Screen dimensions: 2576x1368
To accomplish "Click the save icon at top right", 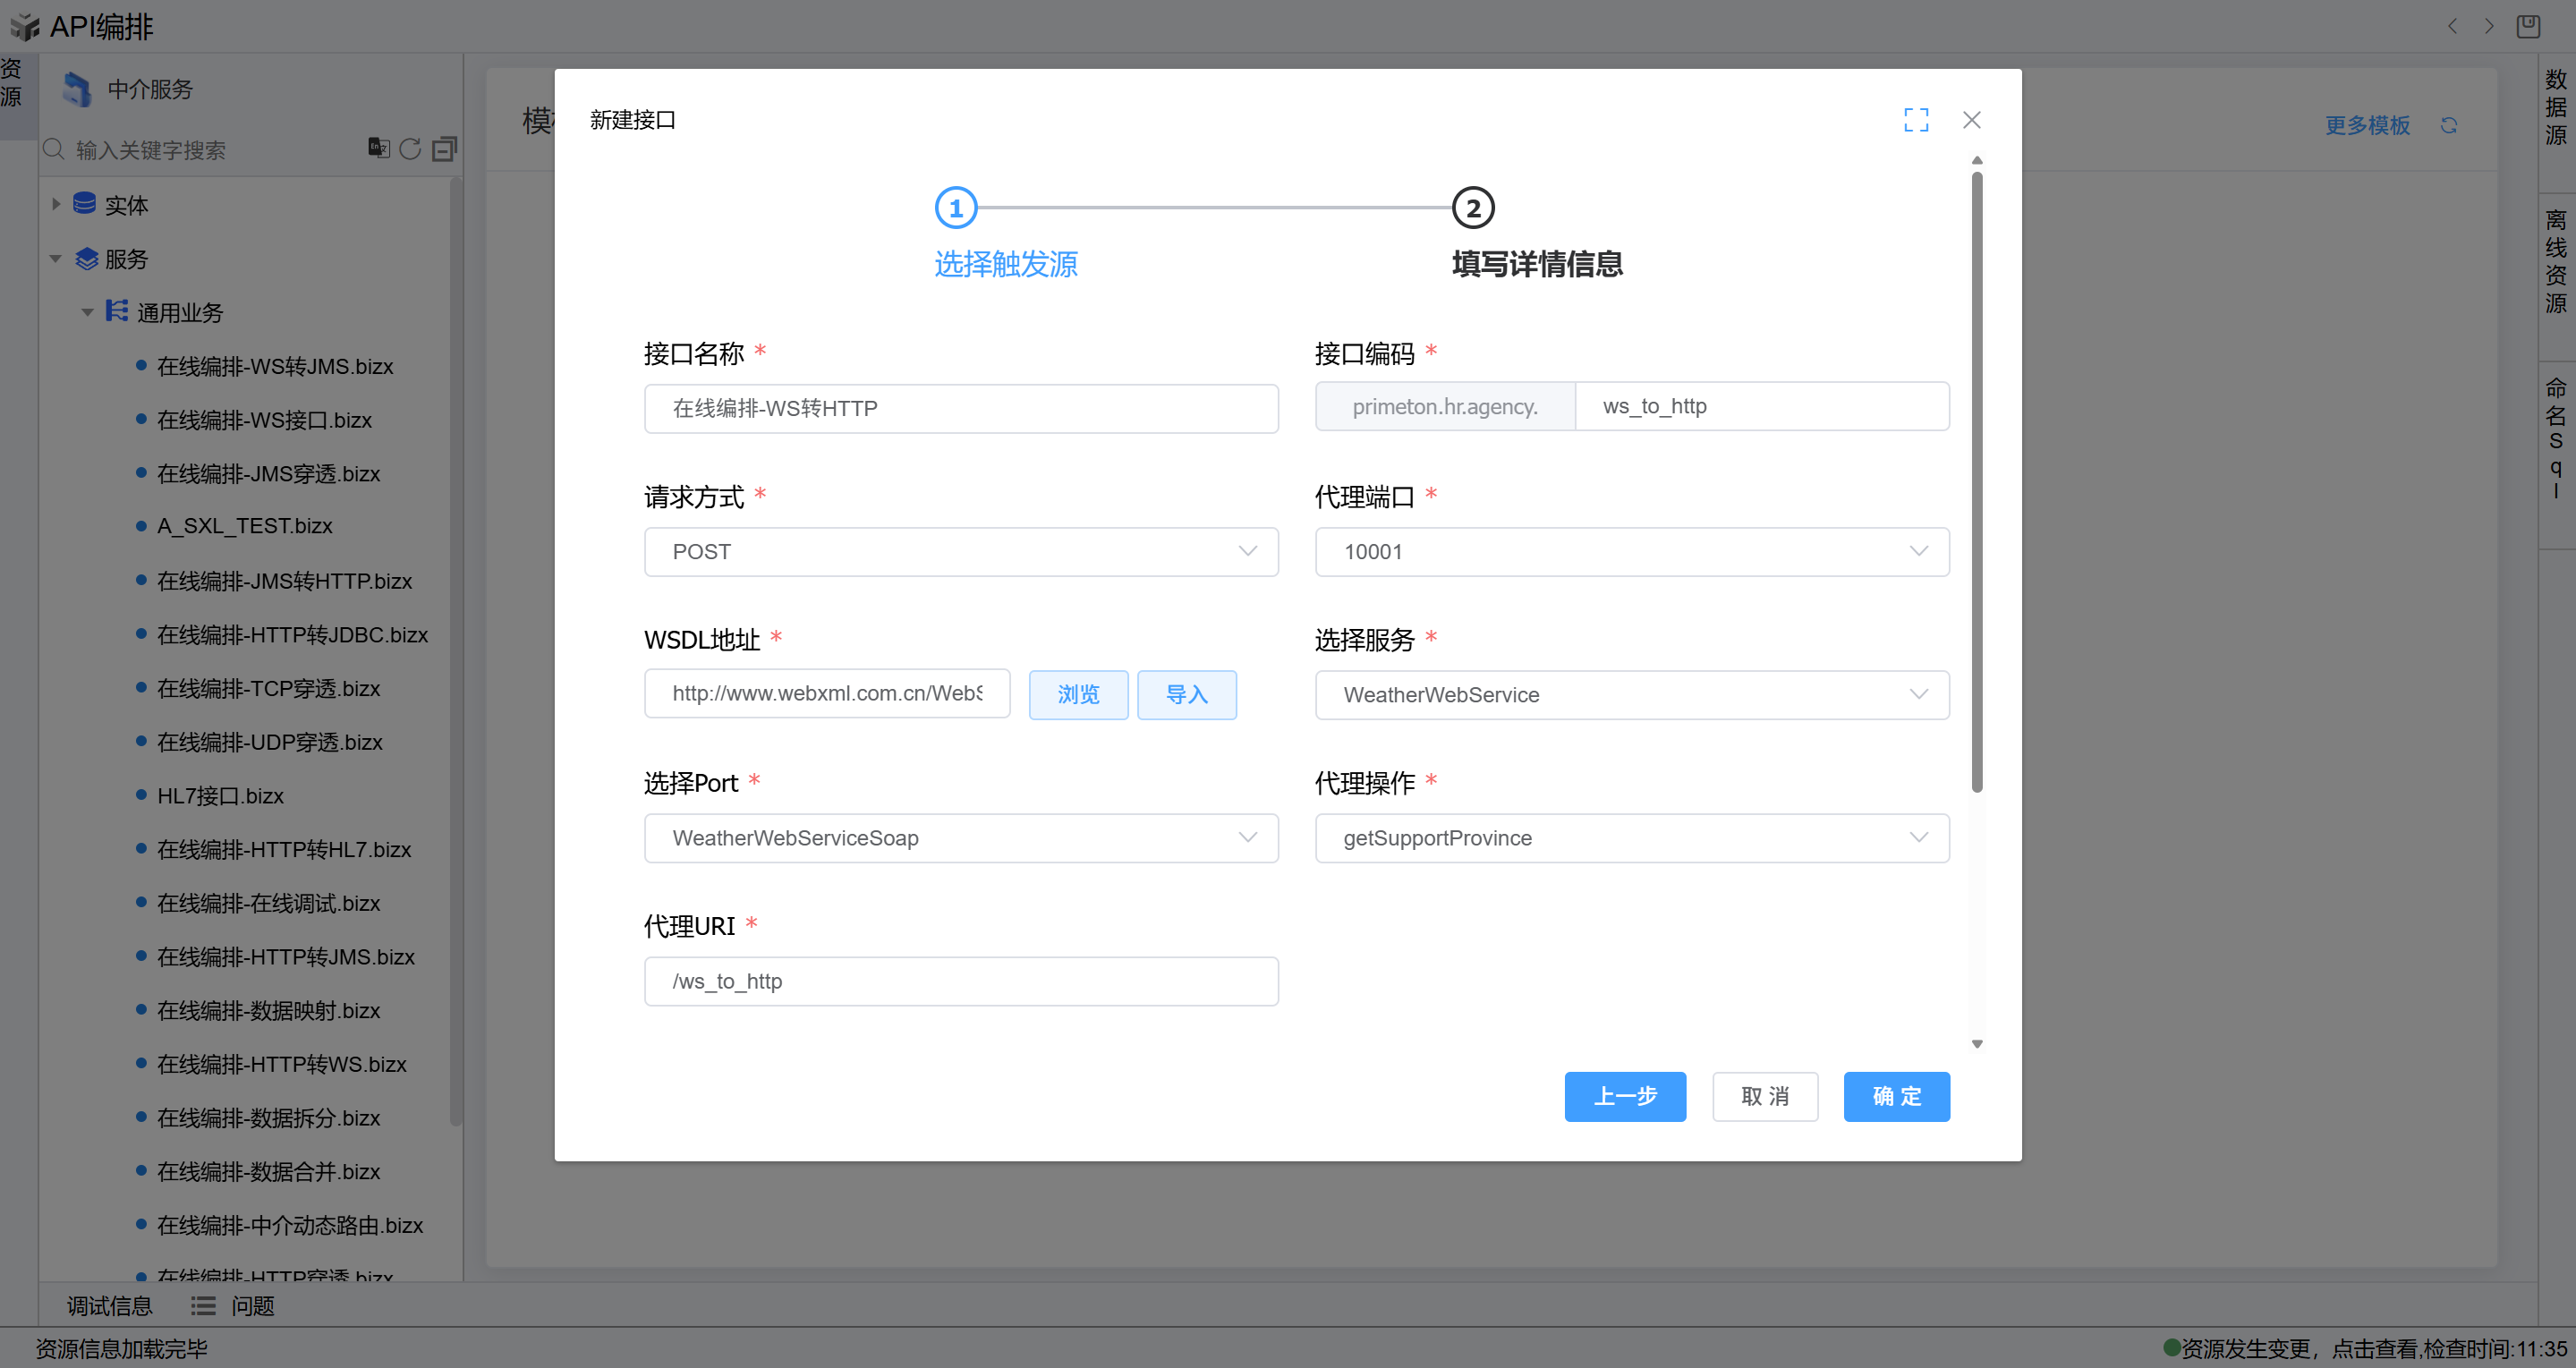I will coord(2528,26).
